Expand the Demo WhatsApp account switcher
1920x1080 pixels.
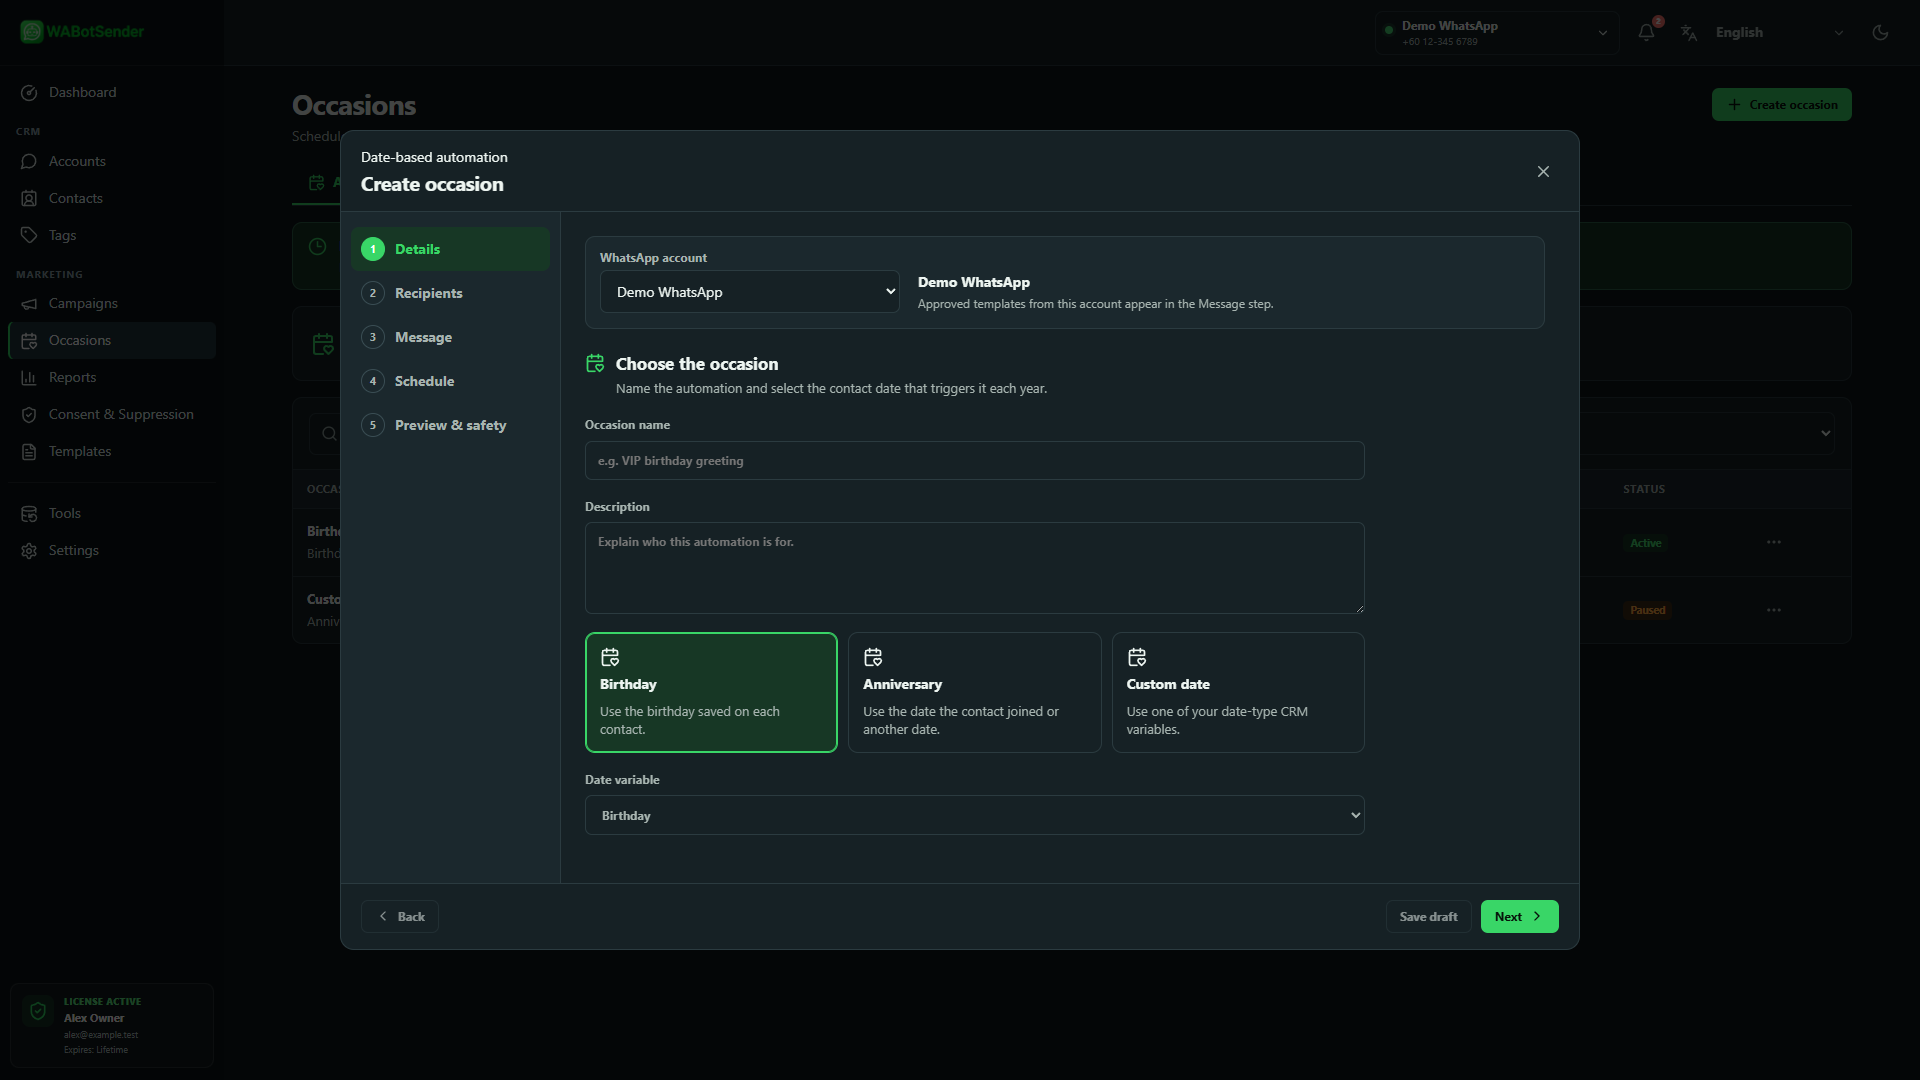click(1497, 33)
